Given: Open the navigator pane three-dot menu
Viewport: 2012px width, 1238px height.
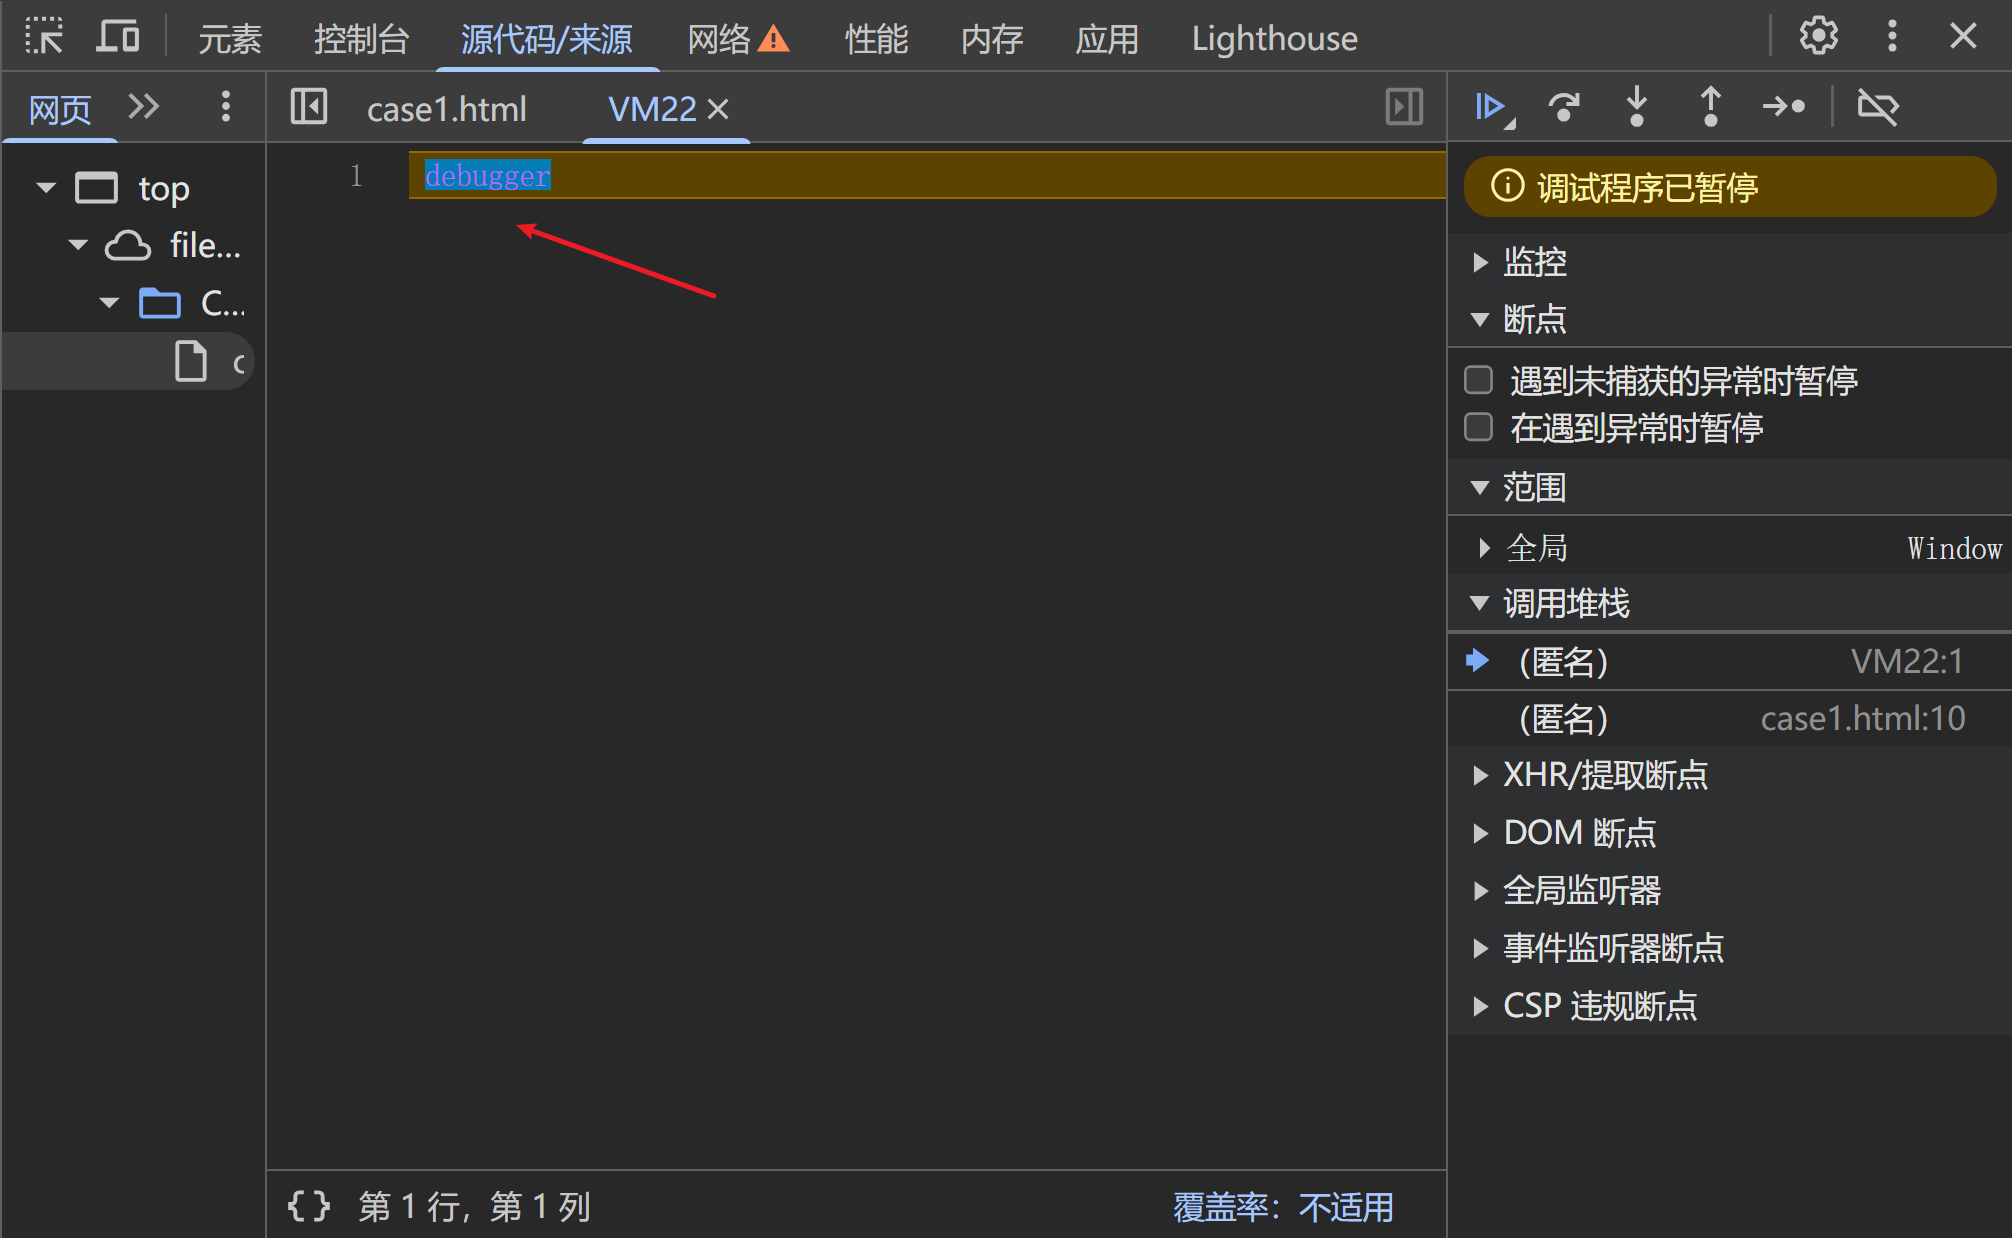Looking at the screenshot, I should (x=226, y=107).
